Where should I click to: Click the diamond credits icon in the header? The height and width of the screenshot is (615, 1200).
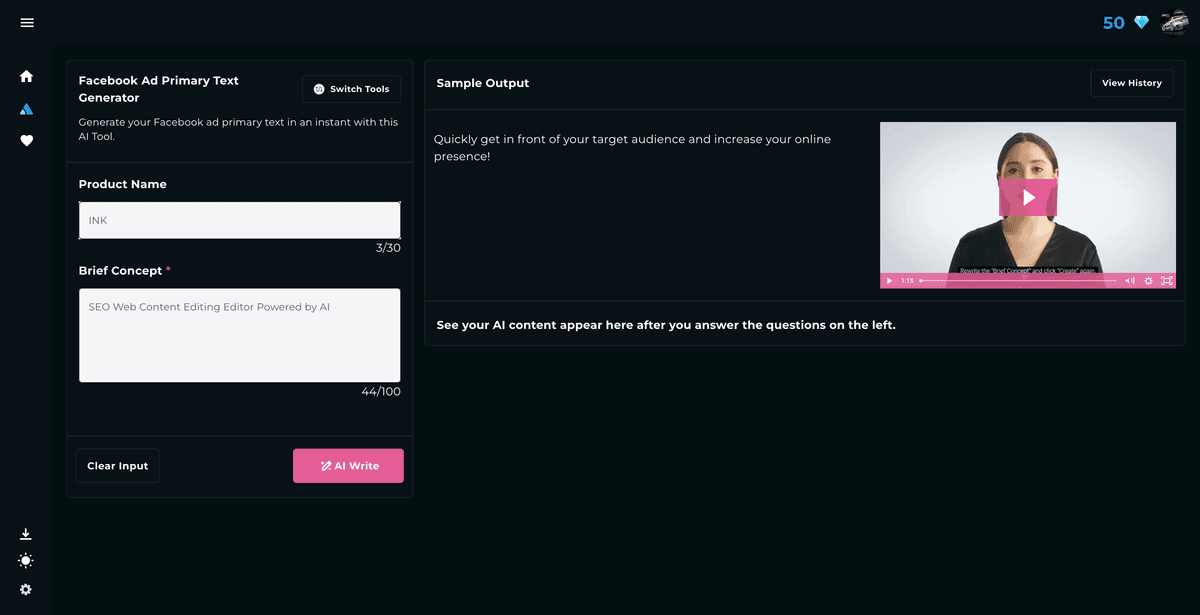[x=1140, y=22]
